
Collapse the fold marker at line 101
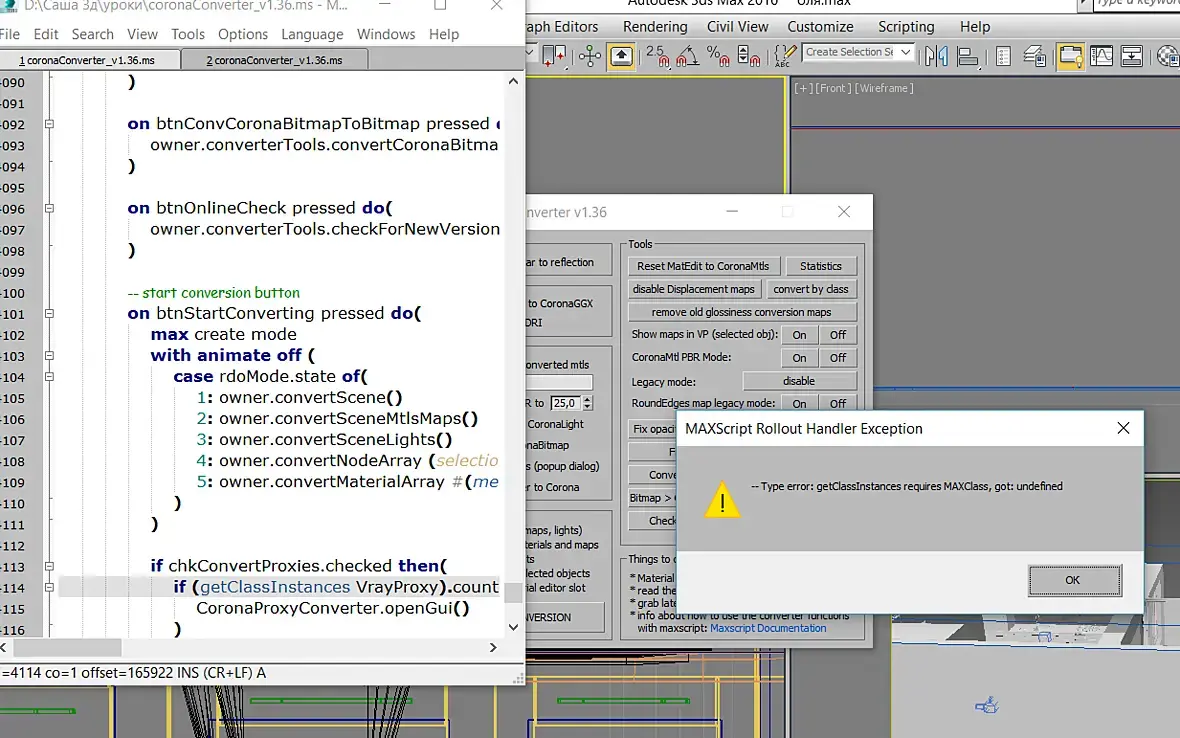pos(49,314)
